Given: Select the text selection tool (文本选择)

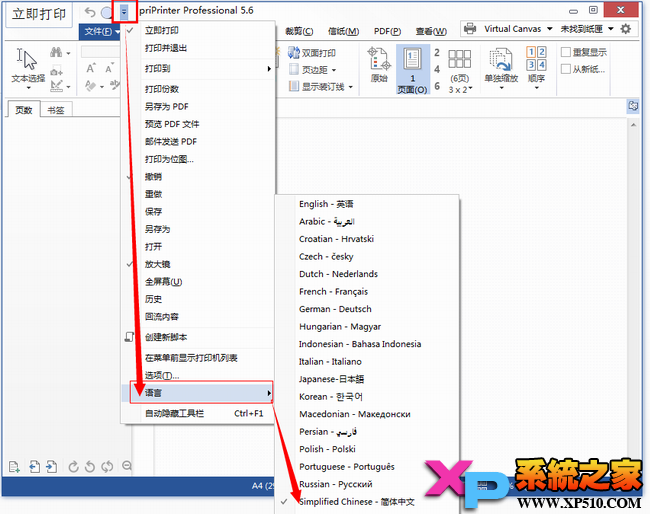Looking at the screenshot, I should [x=28, y=68].
